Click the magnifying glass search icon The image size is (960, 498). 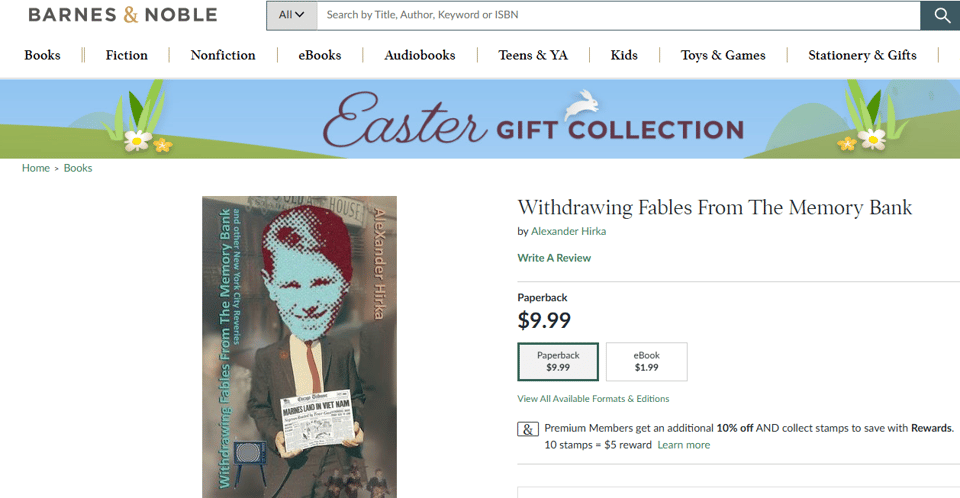pyautogui.click(x=941, y=15)
